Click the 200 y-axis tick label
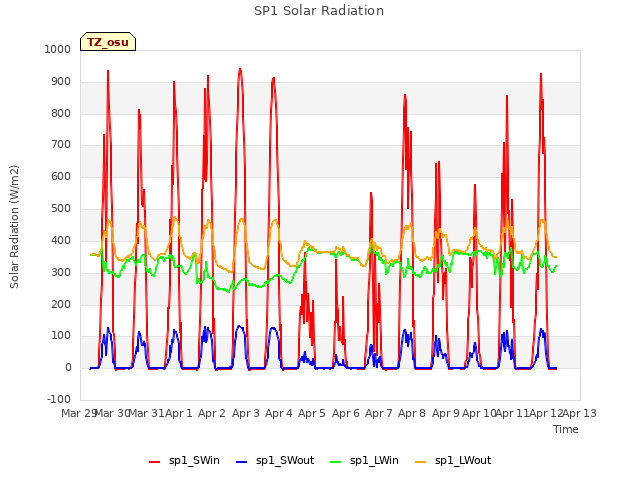 (61, 304)
